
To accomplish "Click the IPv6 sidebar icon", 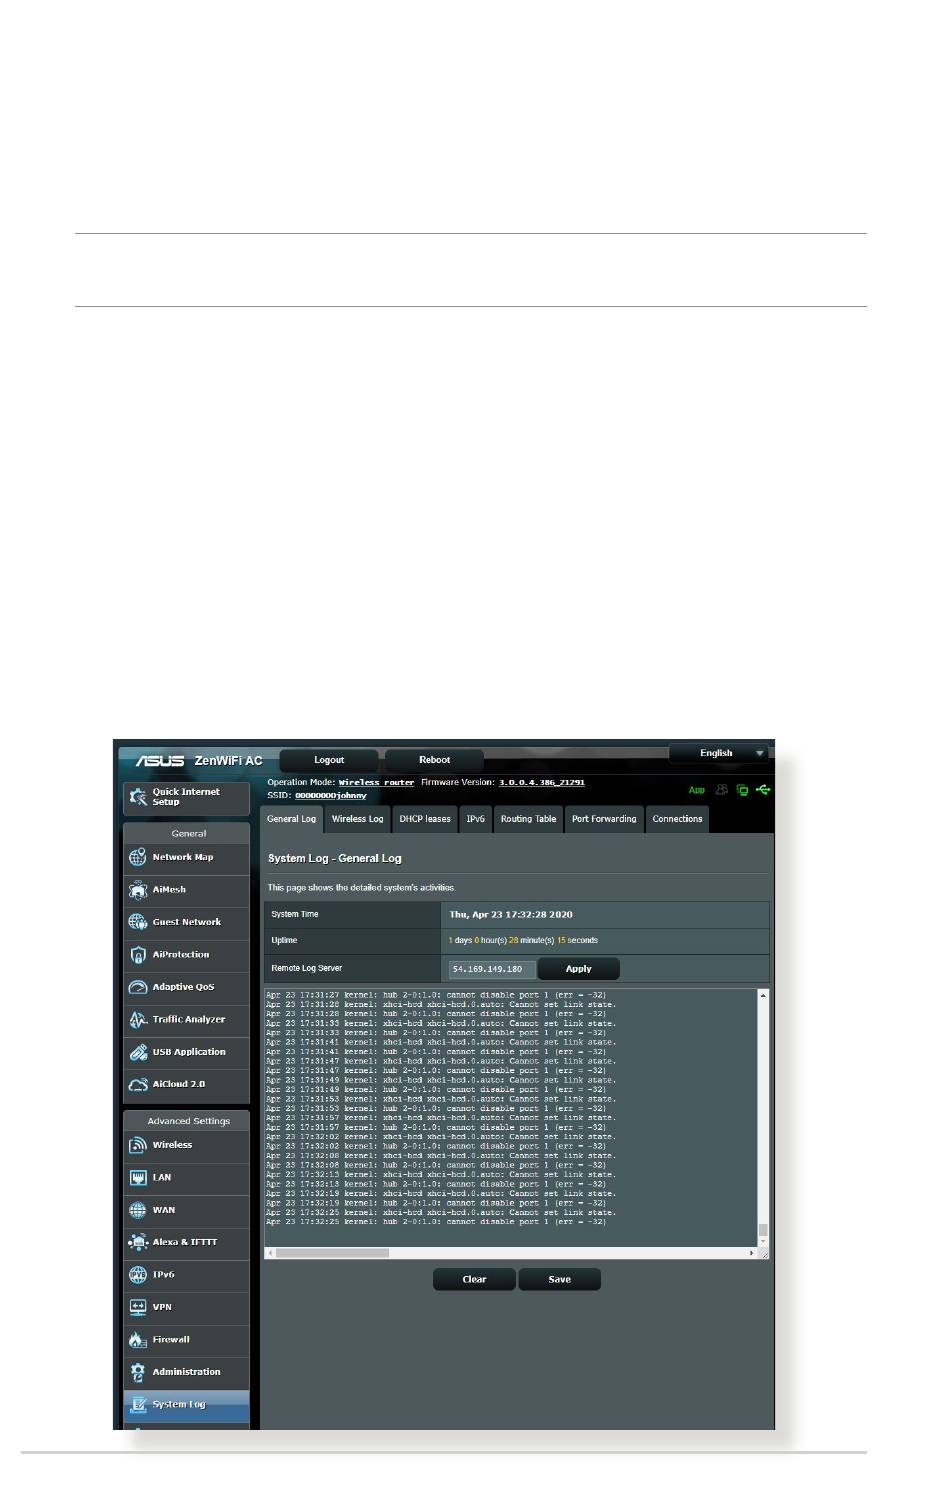I will pyautogui.click(x=138, y=1275).
